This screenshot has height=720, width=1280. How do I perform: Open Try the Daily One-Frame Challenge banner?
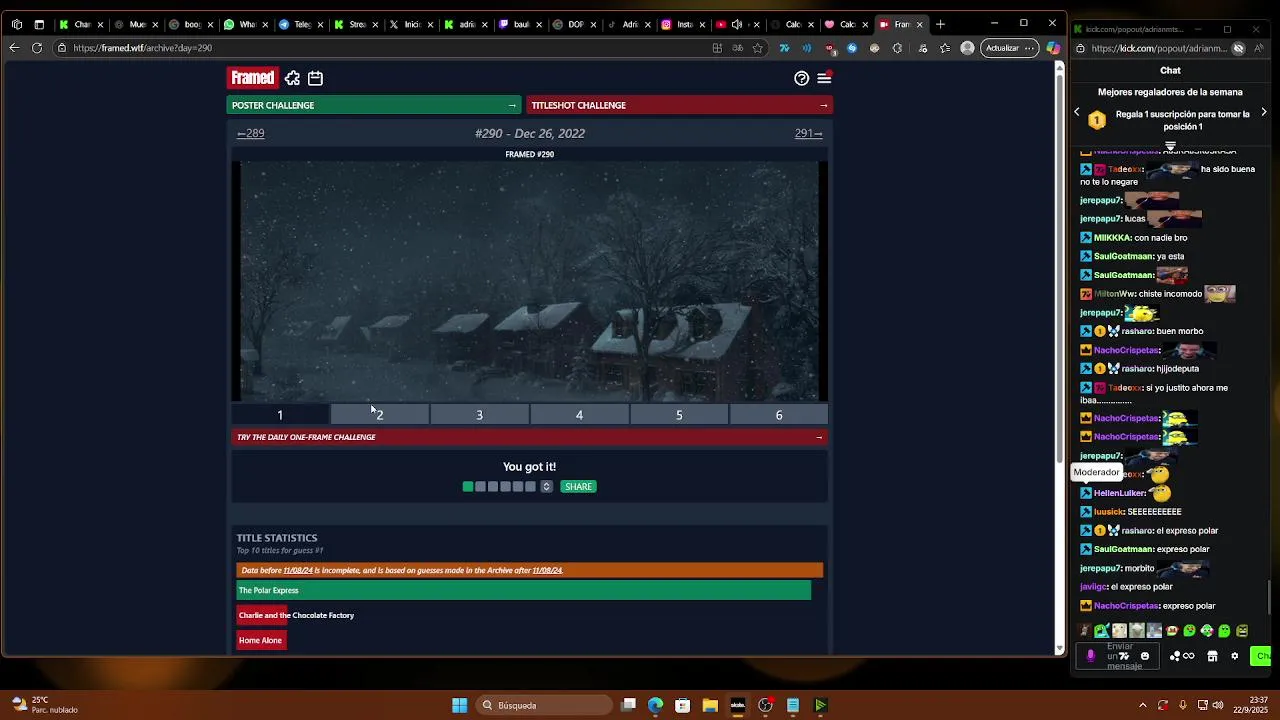(530, 437)
